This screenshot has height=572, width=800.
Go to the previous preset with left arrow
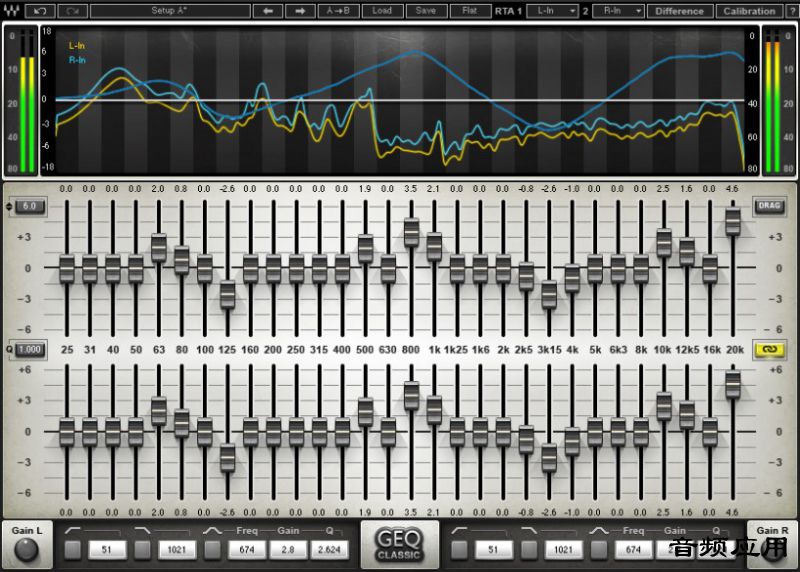point(268,11)
